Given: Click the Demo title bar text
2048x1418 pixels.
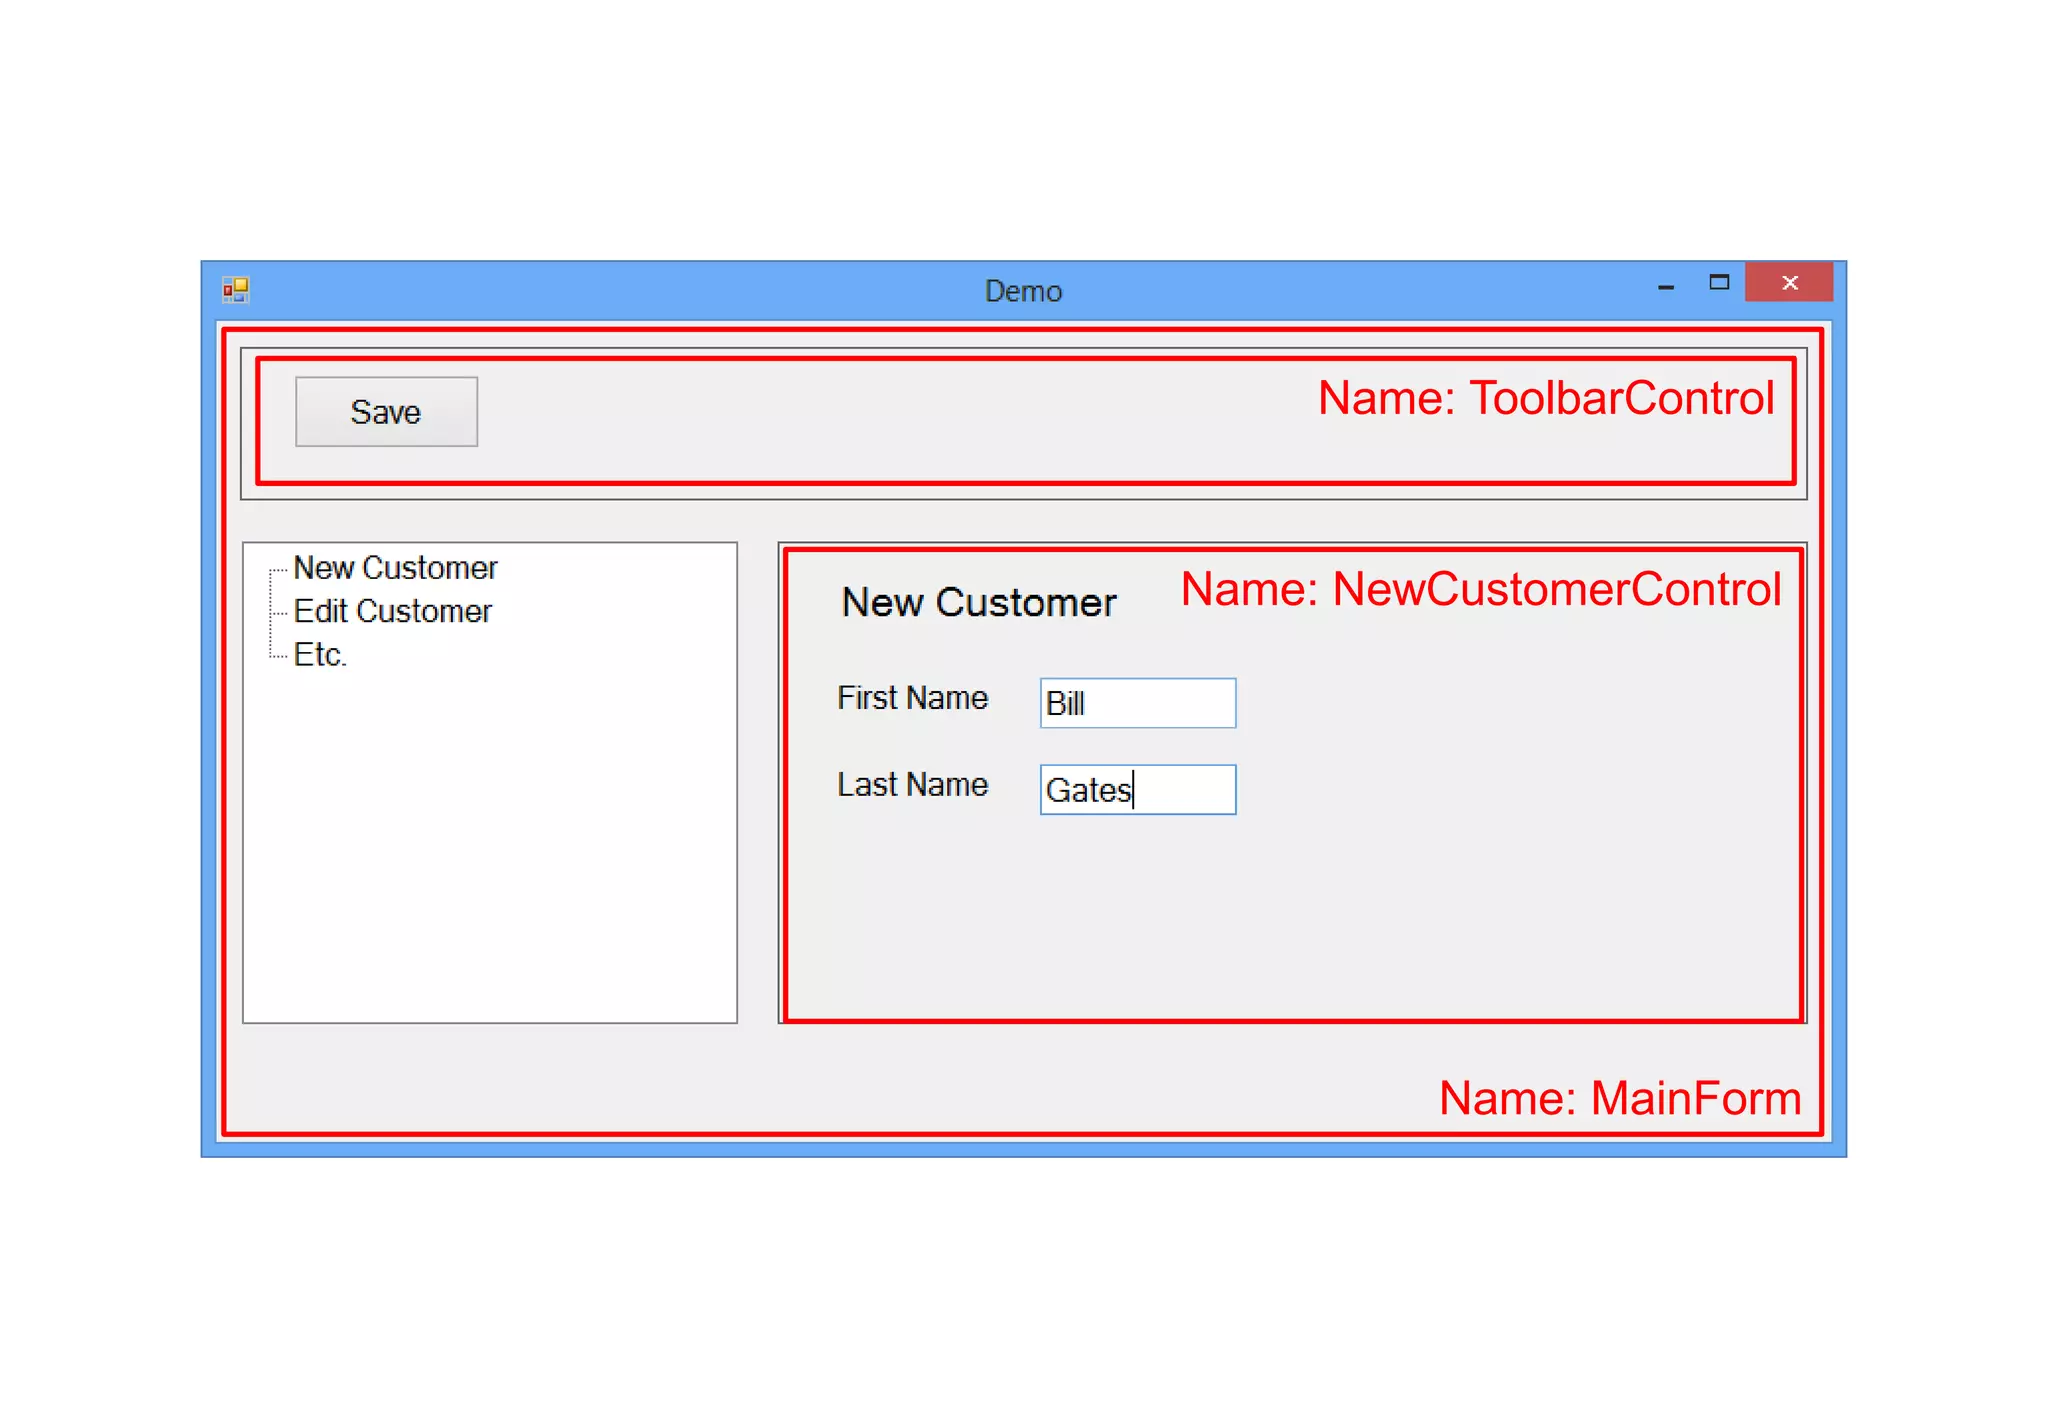Looking at the screenshot, I should click(1023, 291).
